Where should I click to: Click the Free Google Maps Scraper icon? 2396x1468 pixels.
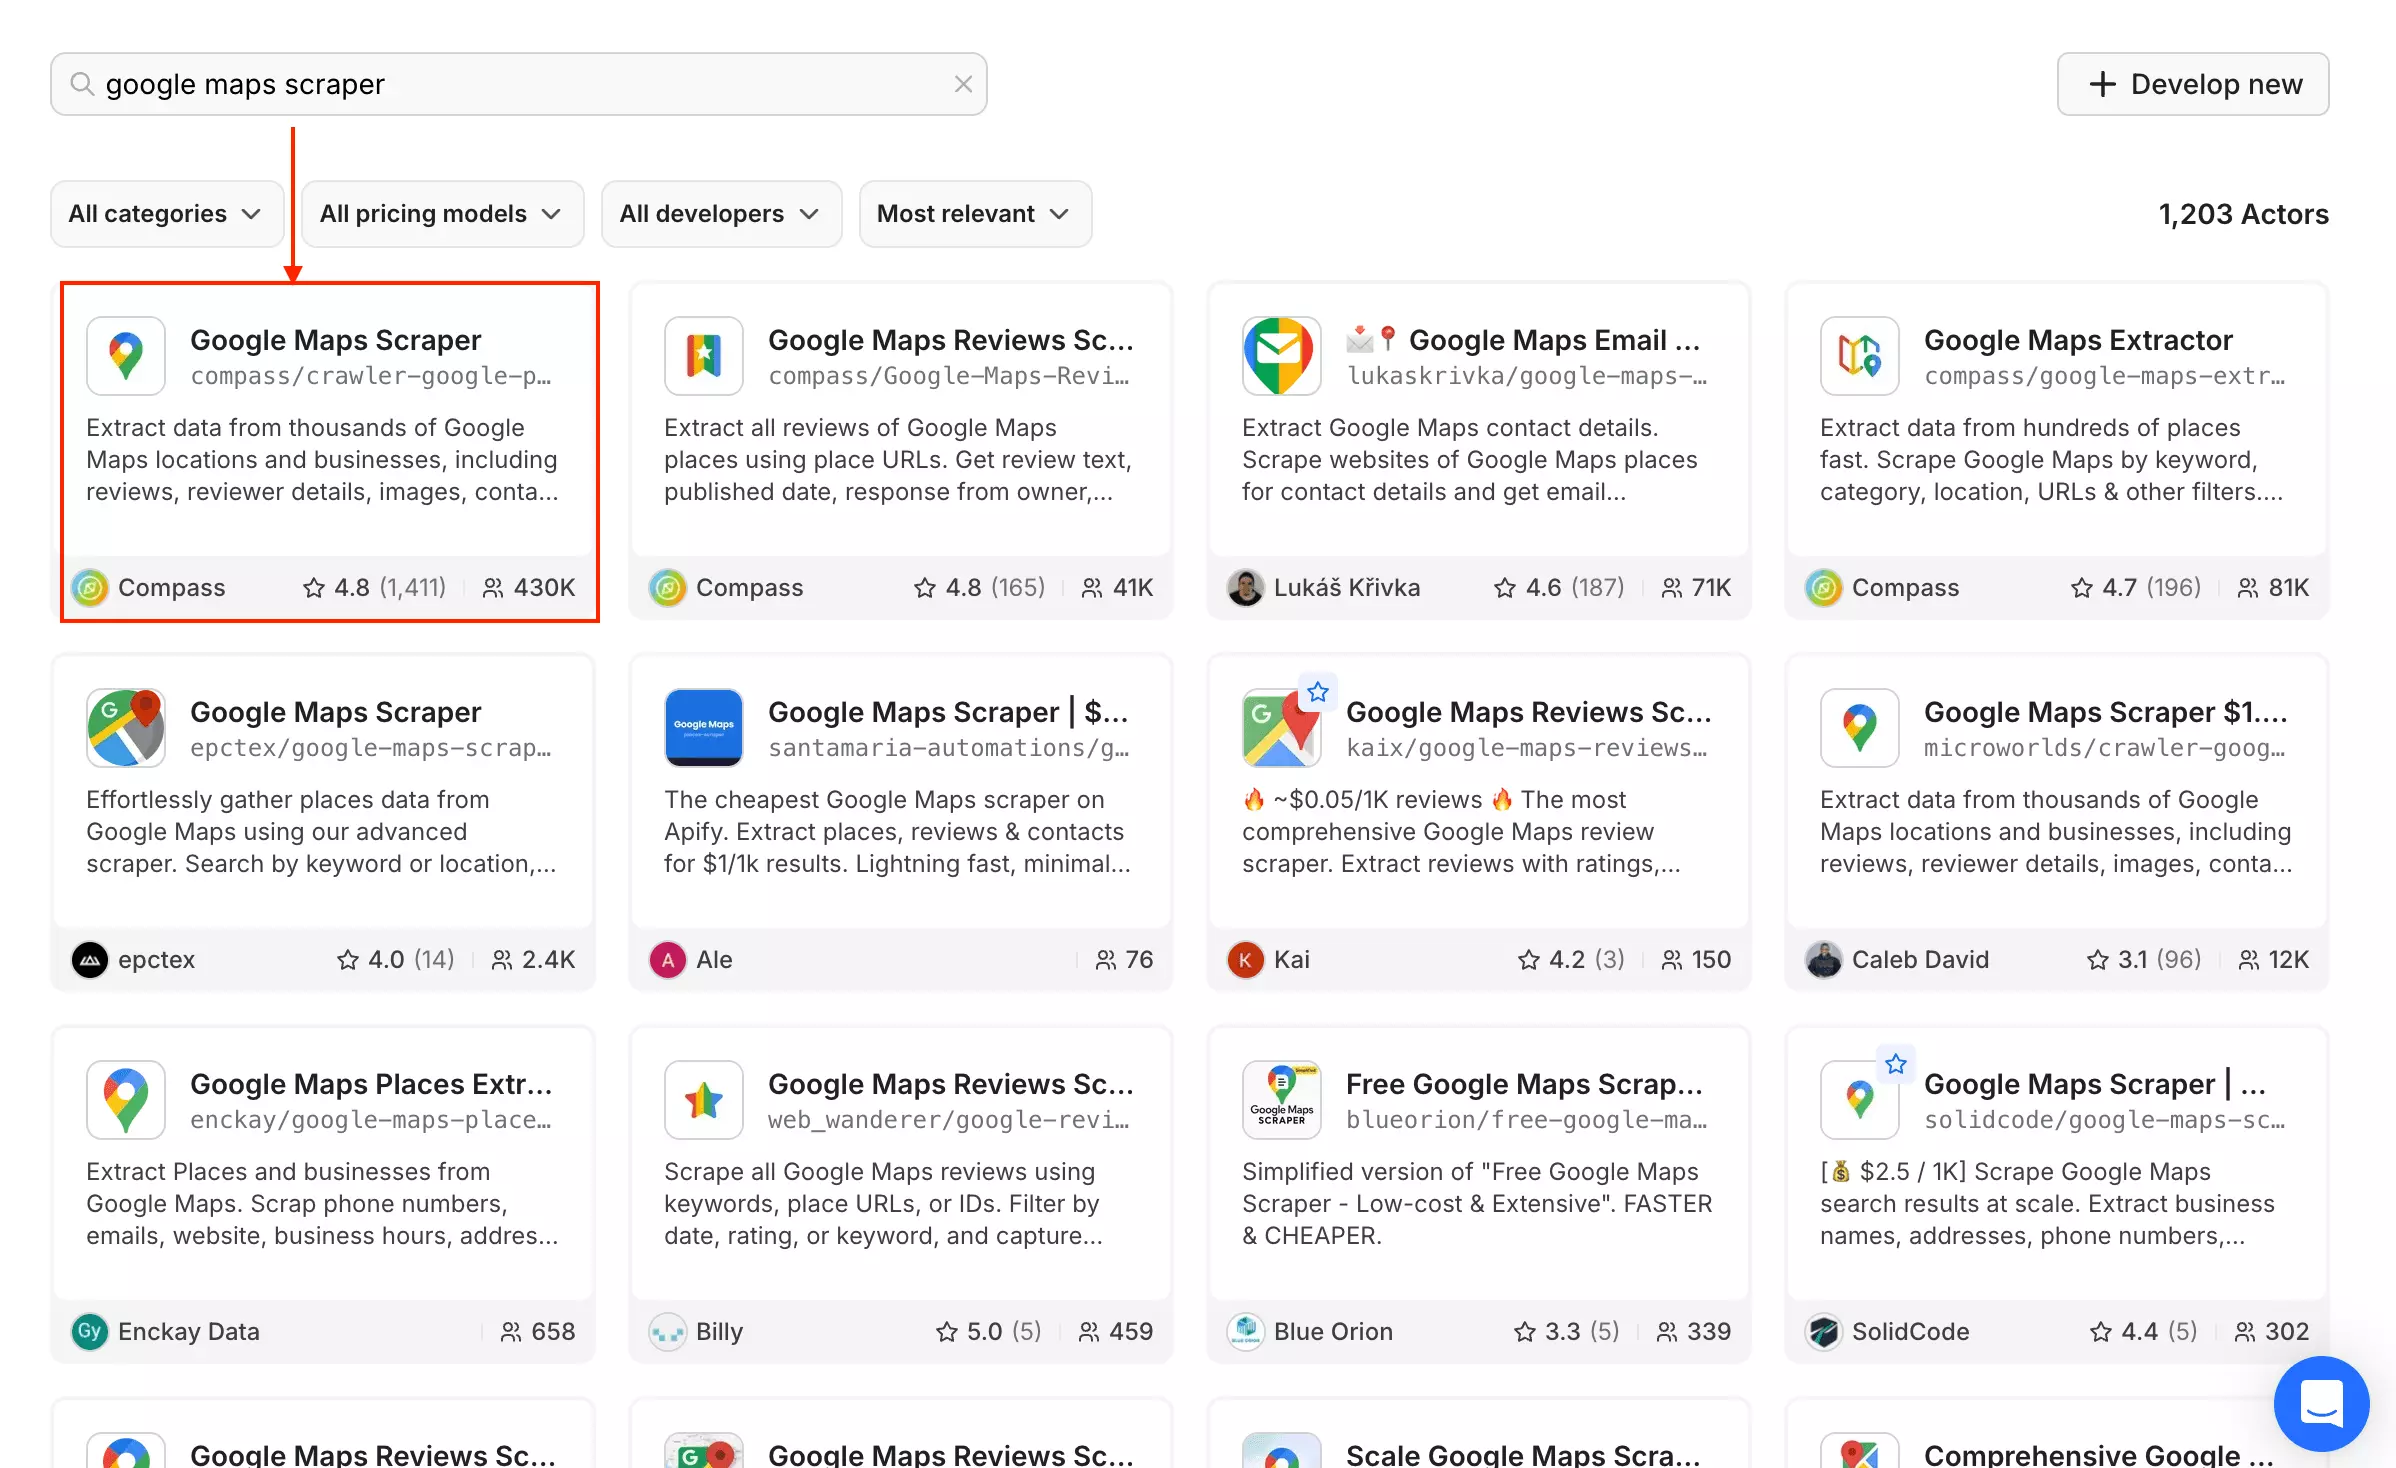1282,1100
